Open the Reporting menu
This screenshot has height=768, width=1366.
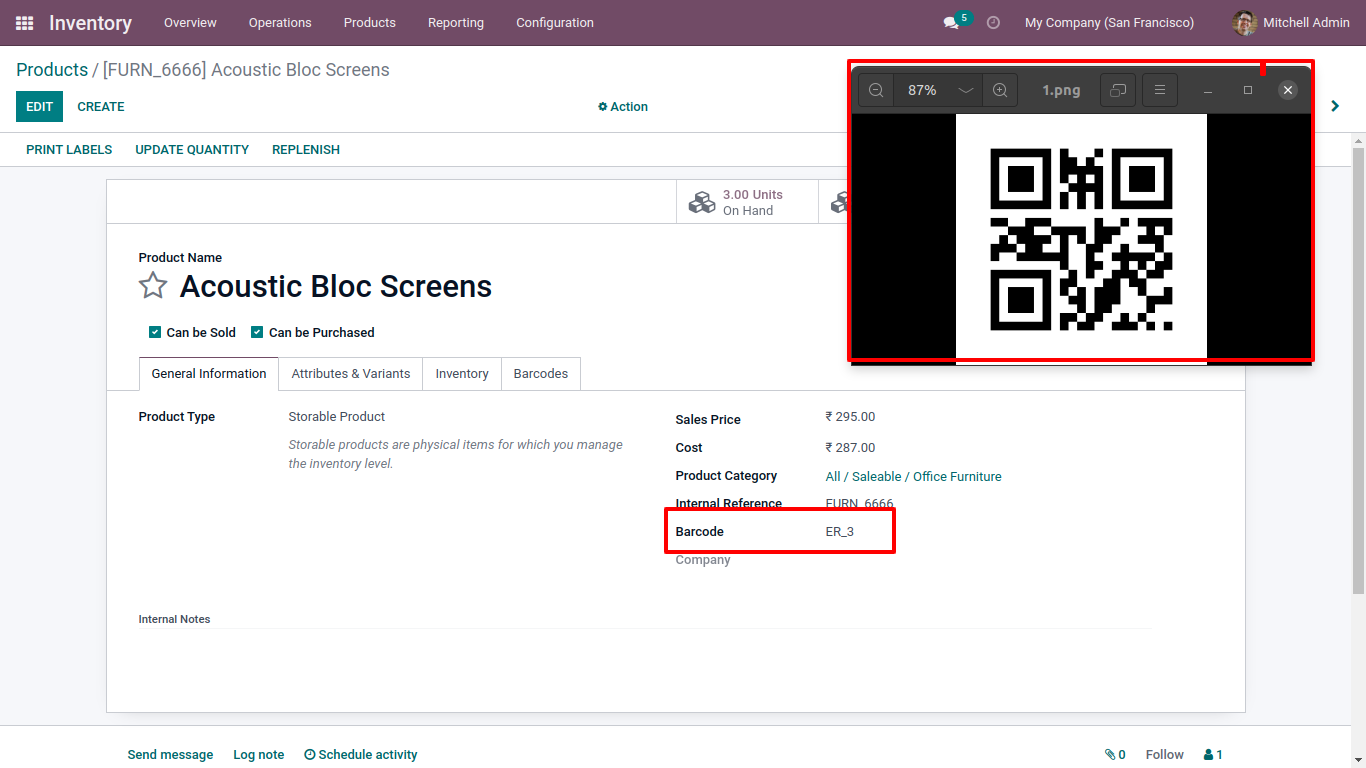456,22
